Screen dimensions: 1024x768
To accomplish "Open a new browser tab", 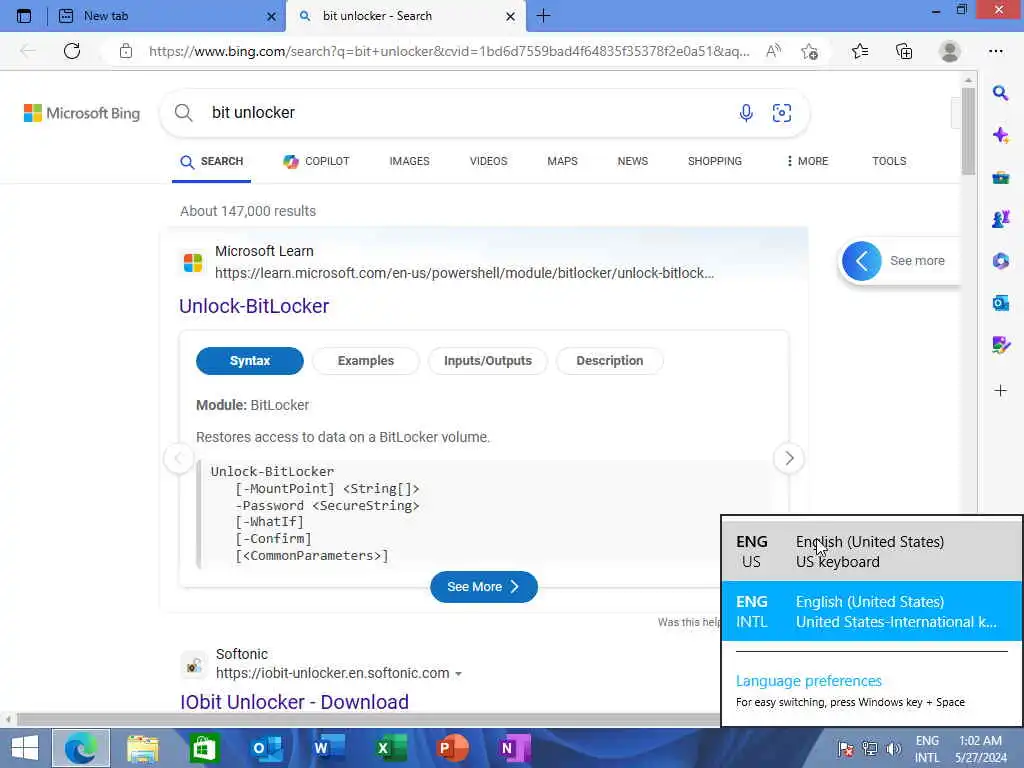I will [x=543, y=16].
